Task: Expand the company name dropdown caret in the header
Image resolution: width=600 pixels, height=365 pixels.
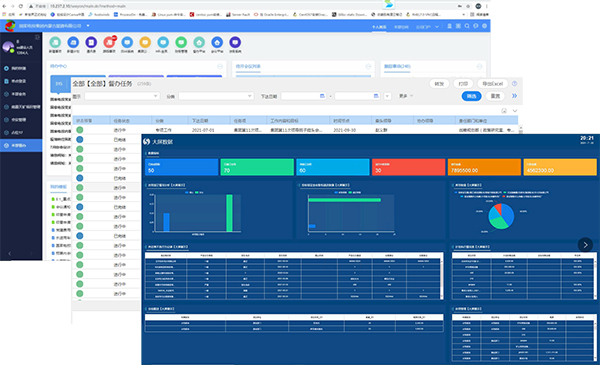Action: click(x=88, y=26)
